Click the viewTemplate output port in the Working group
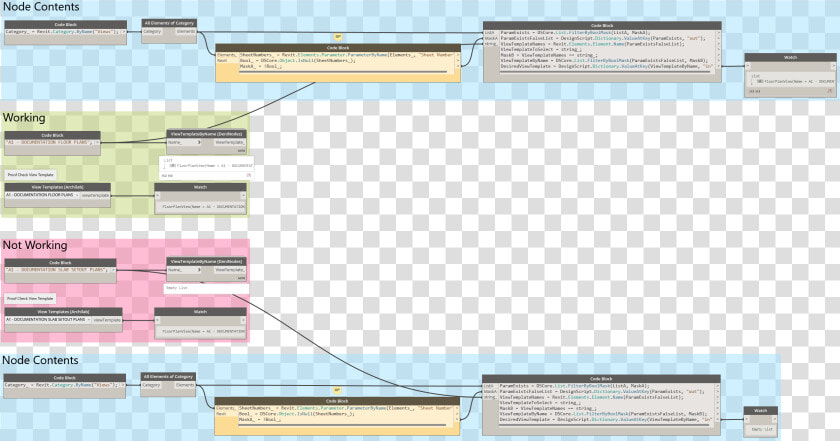Viewport: 840px width, 441px height. (95, 196)
